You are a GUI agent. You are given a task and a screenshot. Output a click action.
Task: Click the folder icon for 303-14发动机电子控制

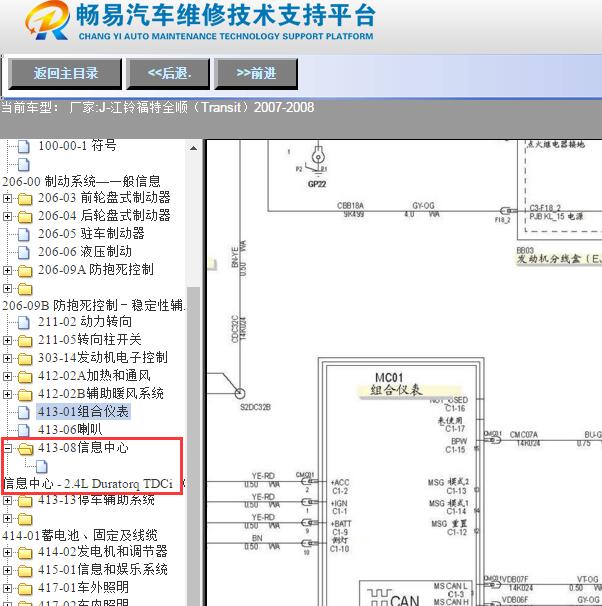(25, 358)
